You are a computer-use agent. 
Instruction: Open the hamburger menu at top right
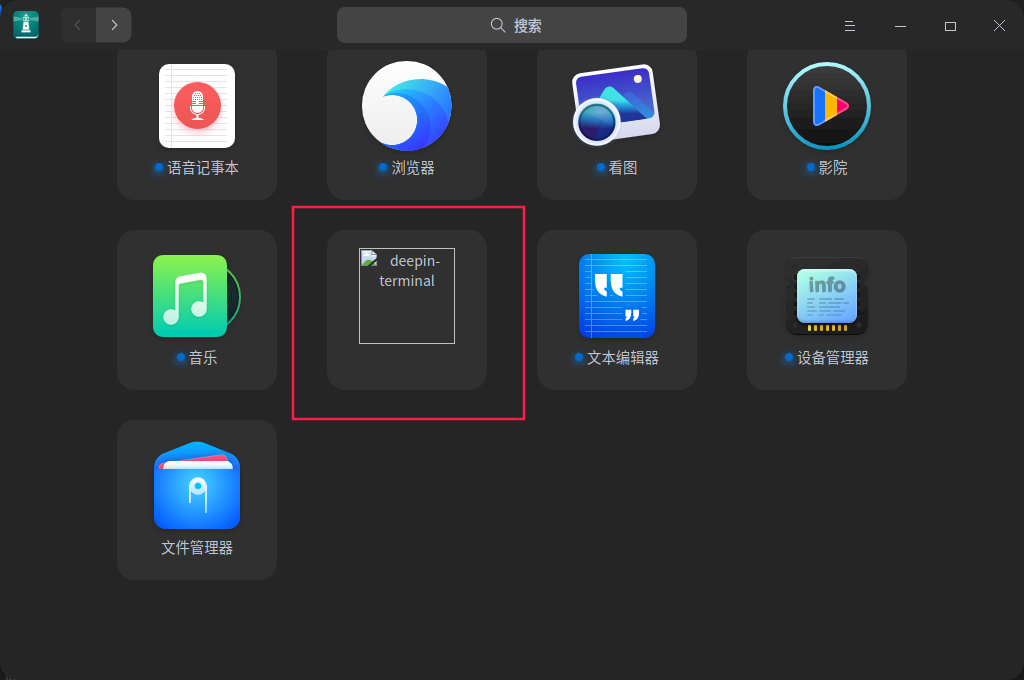click(849, 25)
